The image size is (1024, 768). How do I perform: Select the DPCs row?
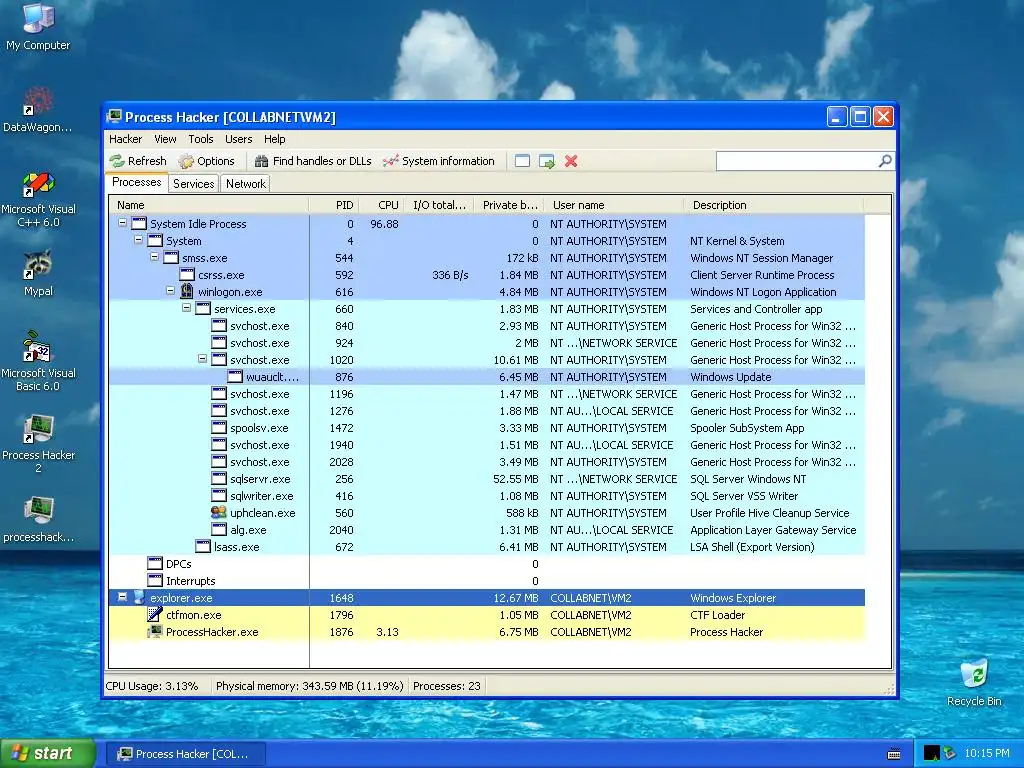point(487,564)
